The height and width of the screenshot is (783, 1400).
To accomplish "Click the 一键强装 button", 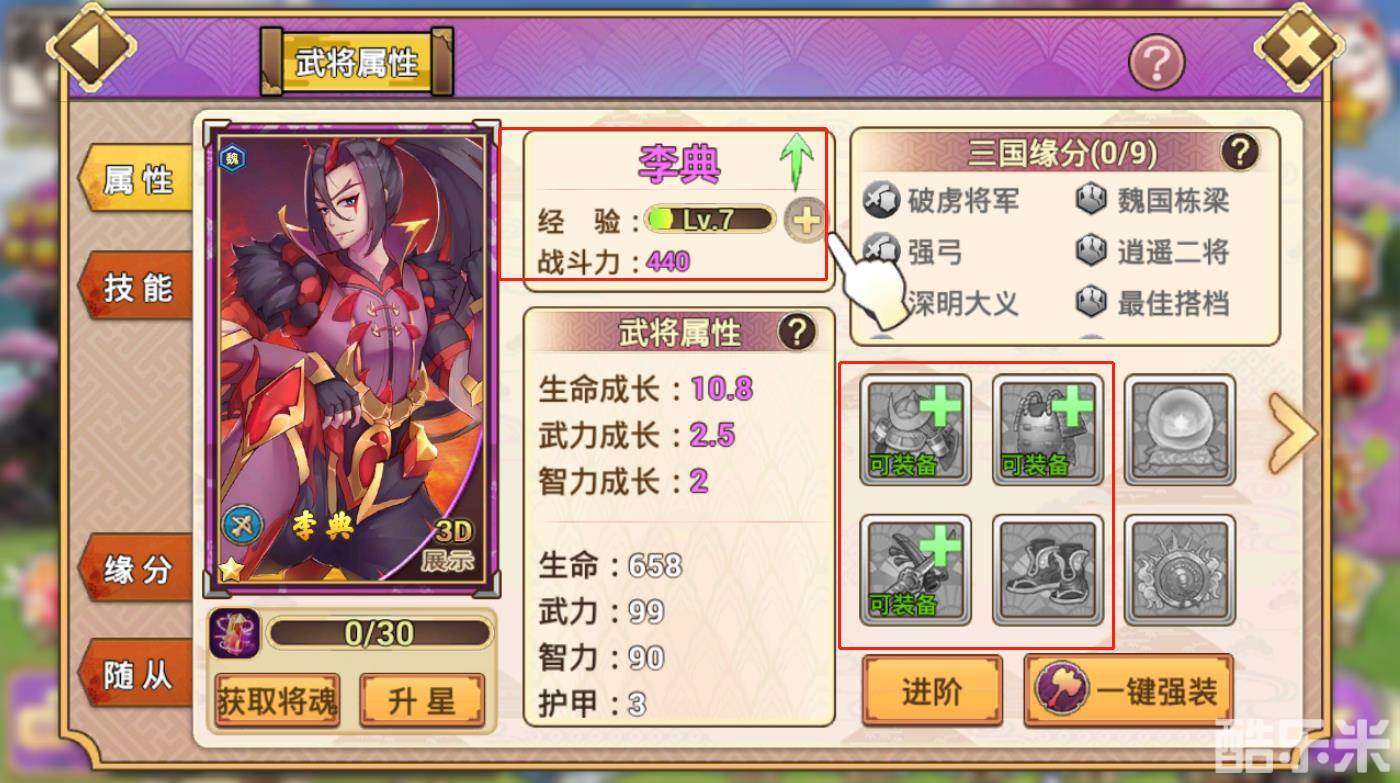I will [x=1129, y=691].
